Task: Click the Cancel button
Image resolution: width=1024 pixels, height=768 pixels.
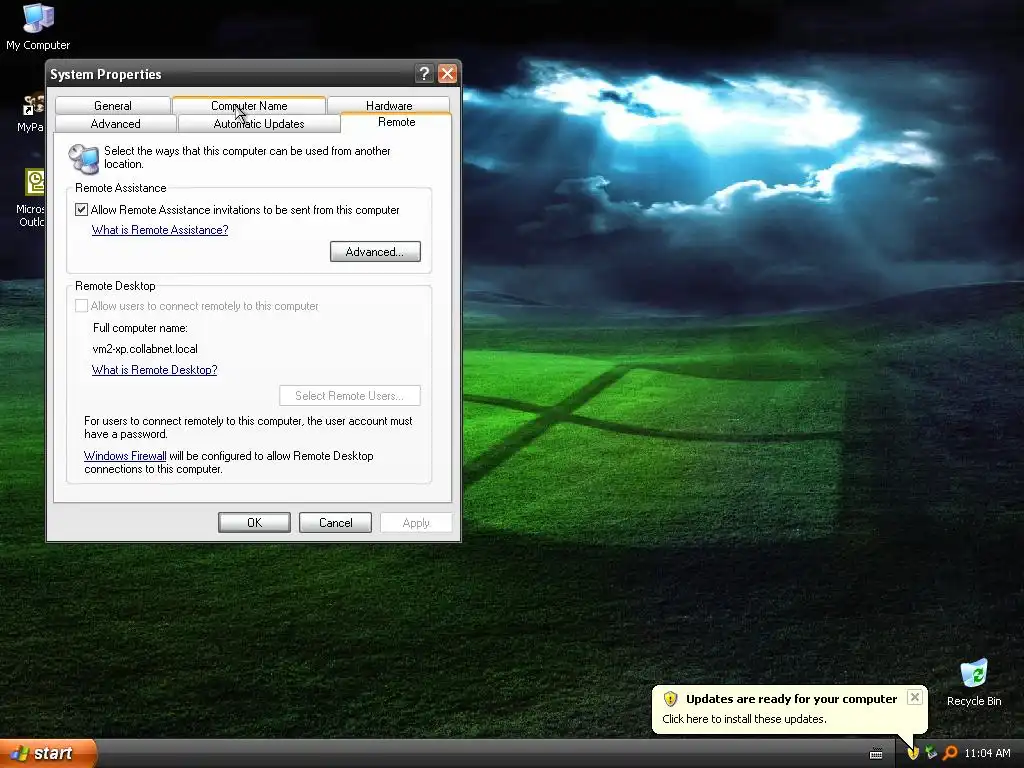Action: [335, 522]
